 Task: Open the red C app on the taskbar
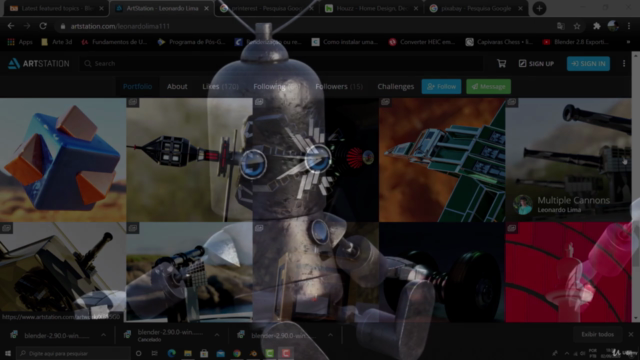[286, 353]
